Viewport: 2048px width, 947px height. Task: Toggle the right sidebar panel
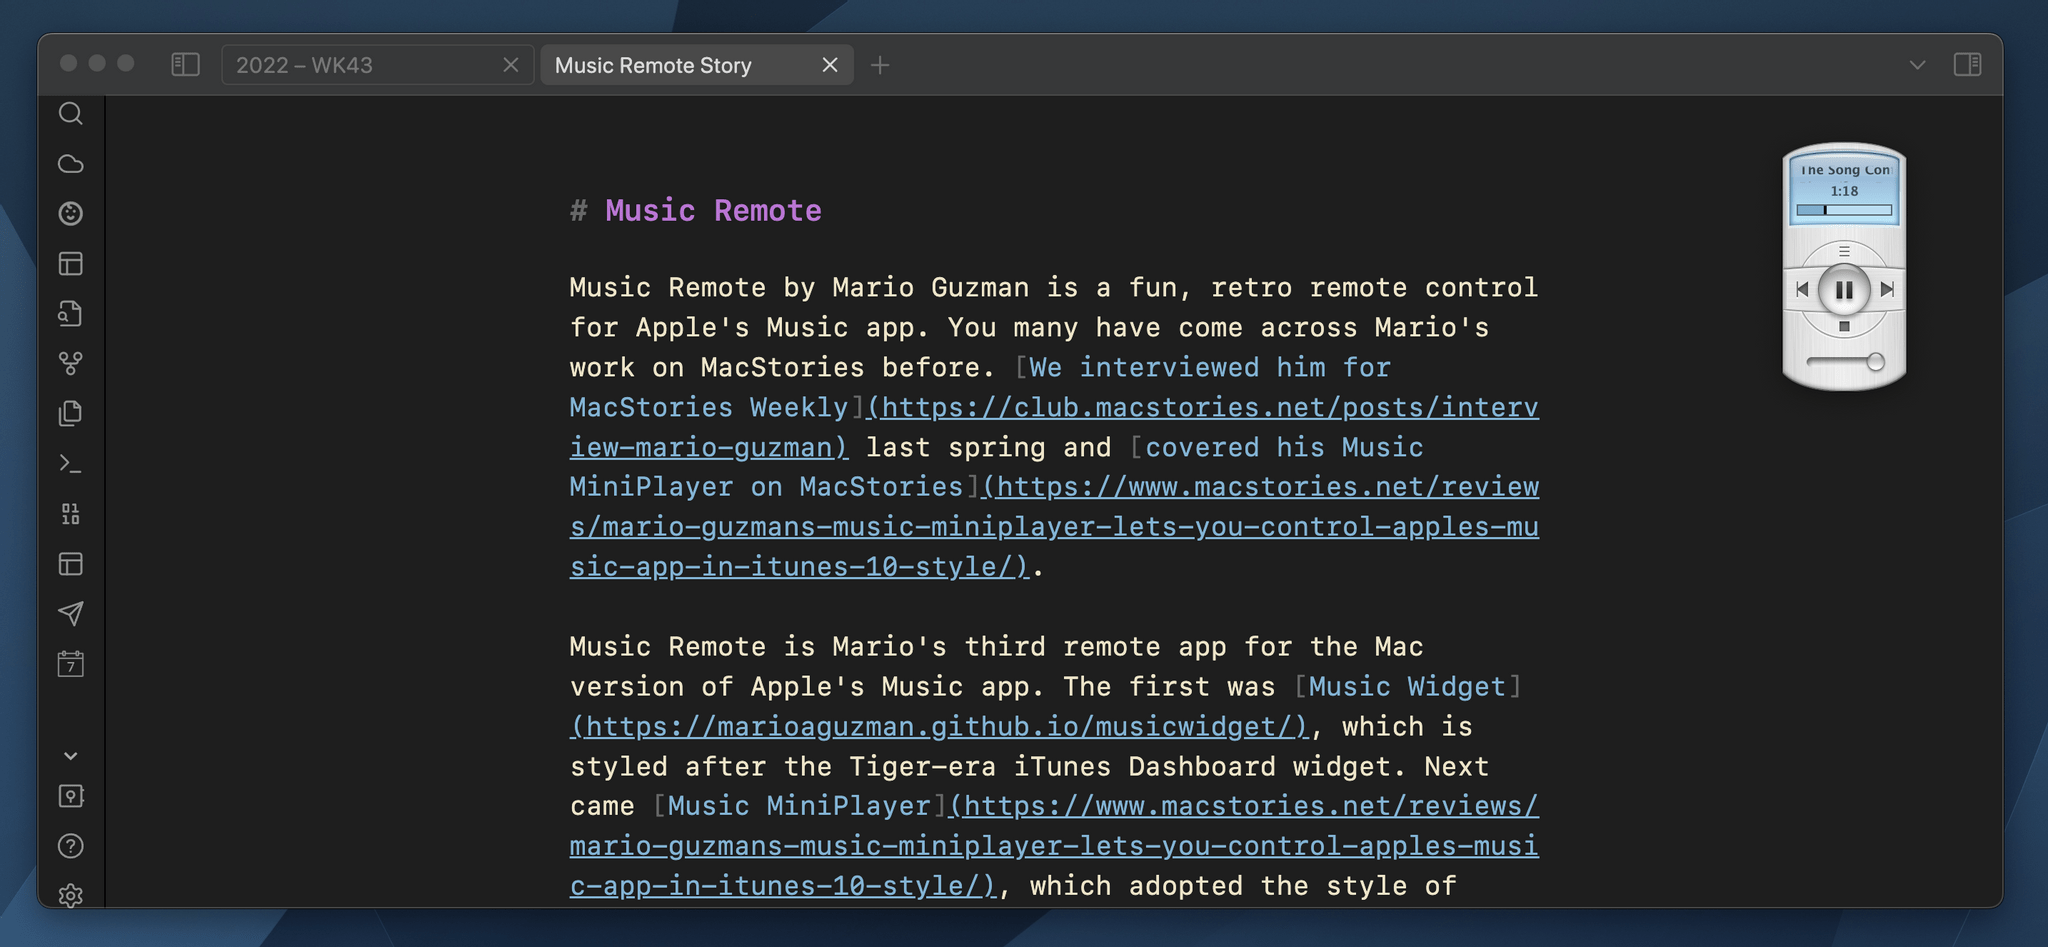coord(1967,65)
